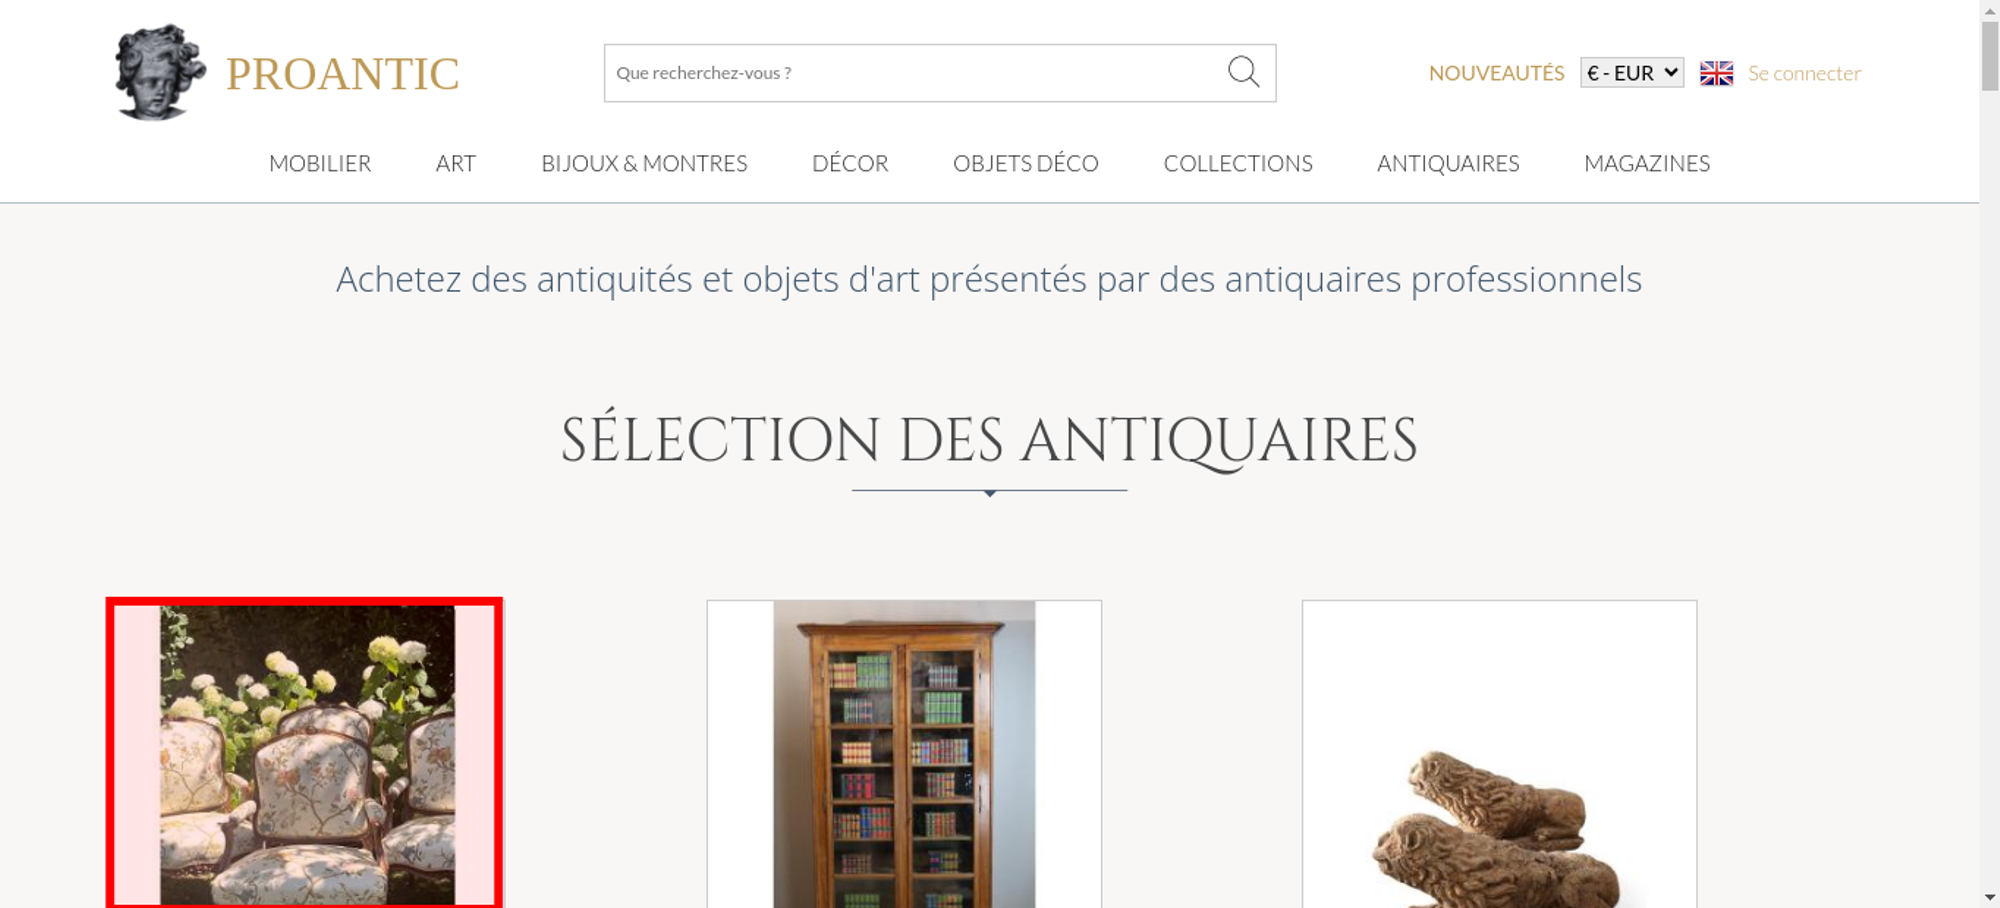The height and width of the screenshot is (908, 2000).
Task: Open the ART menu
Action: pyautogui.click(x=456, y=163)
